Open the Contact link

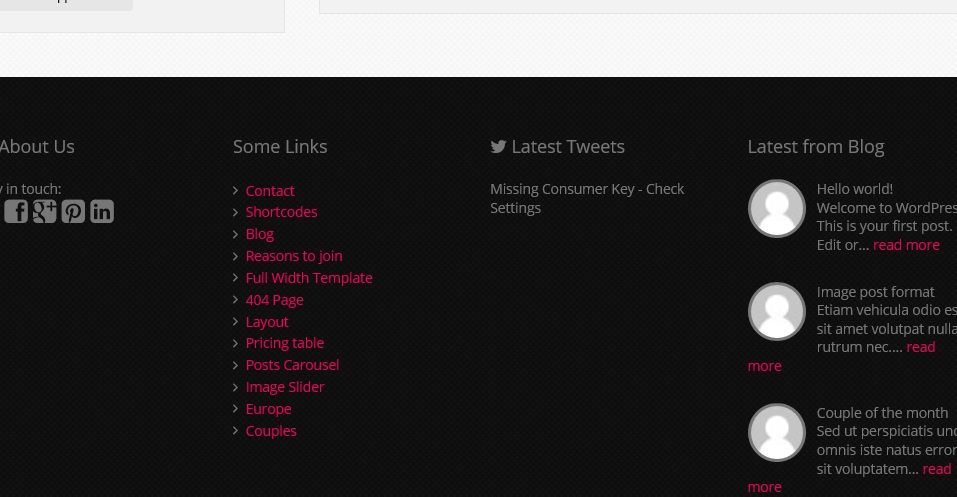coord(270,191)
